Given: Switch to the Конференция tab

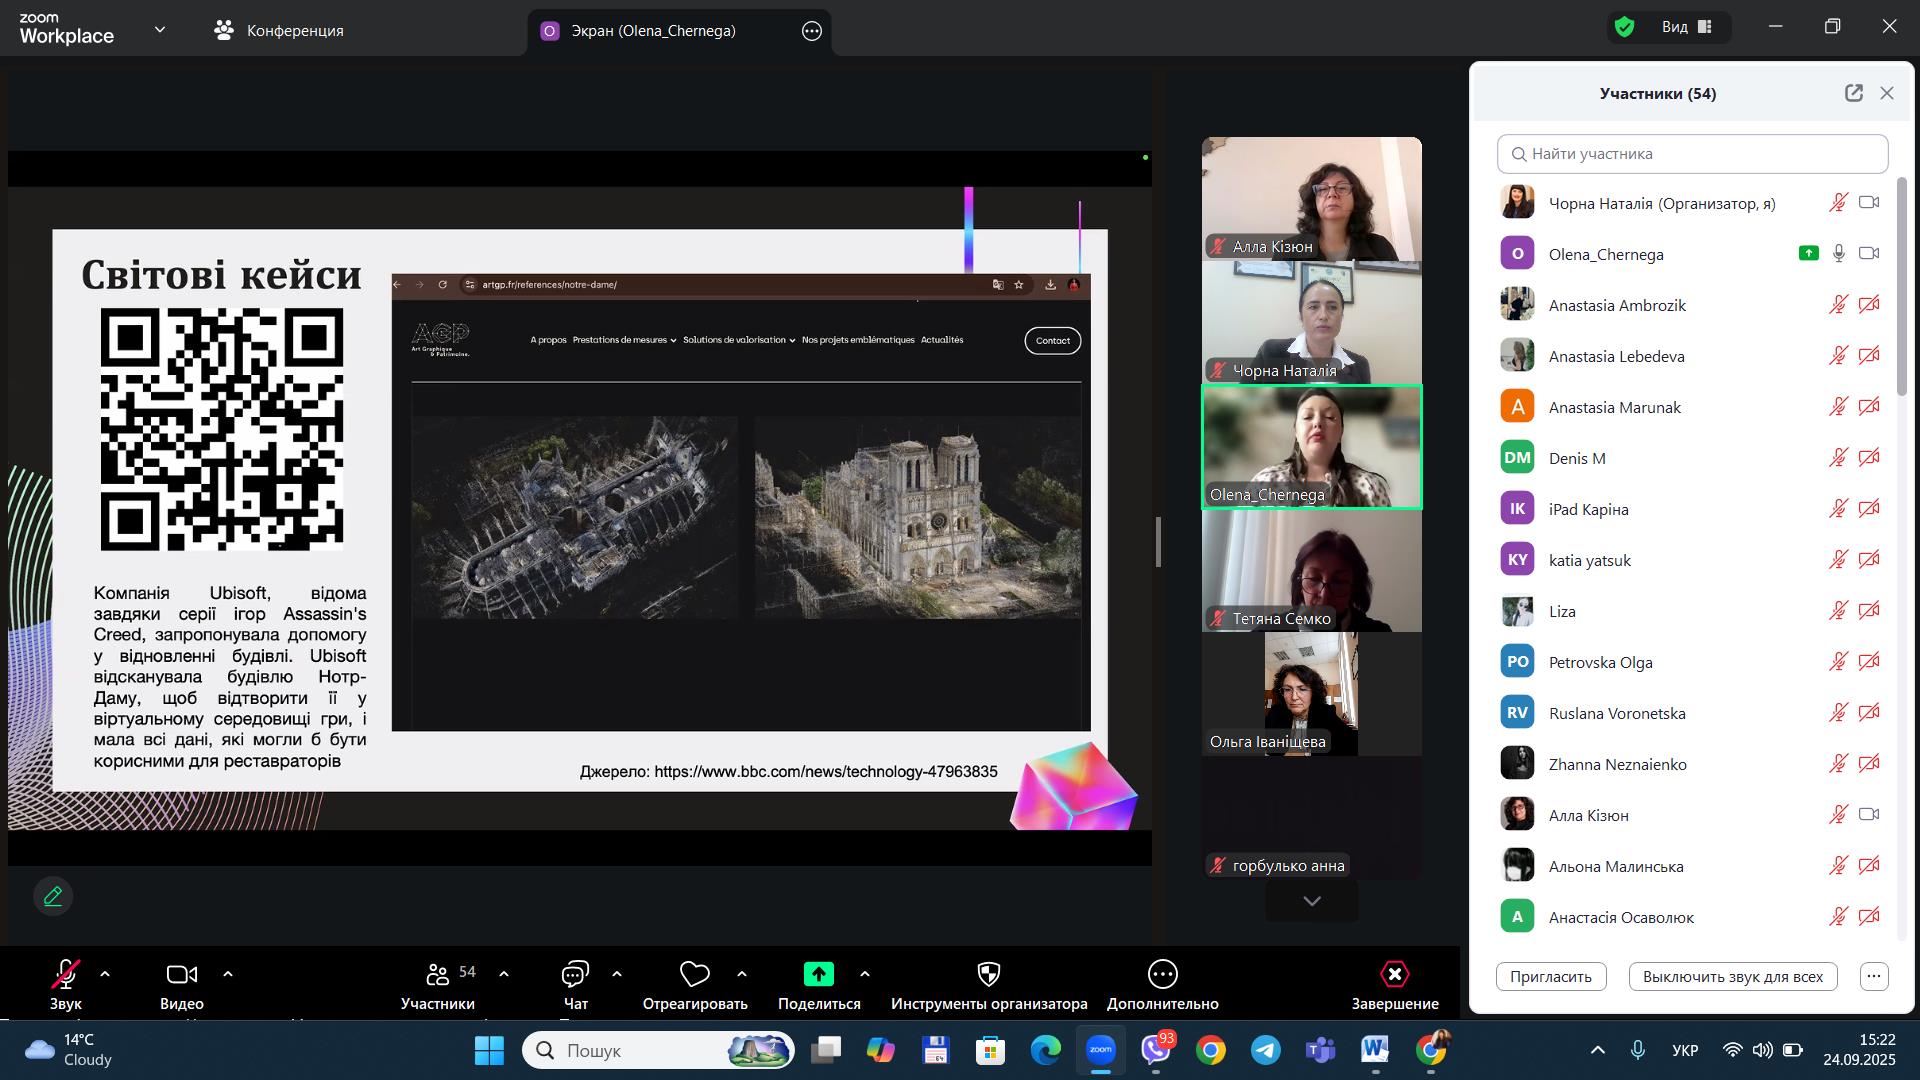Looking at the screenshot, I should 279,30.
